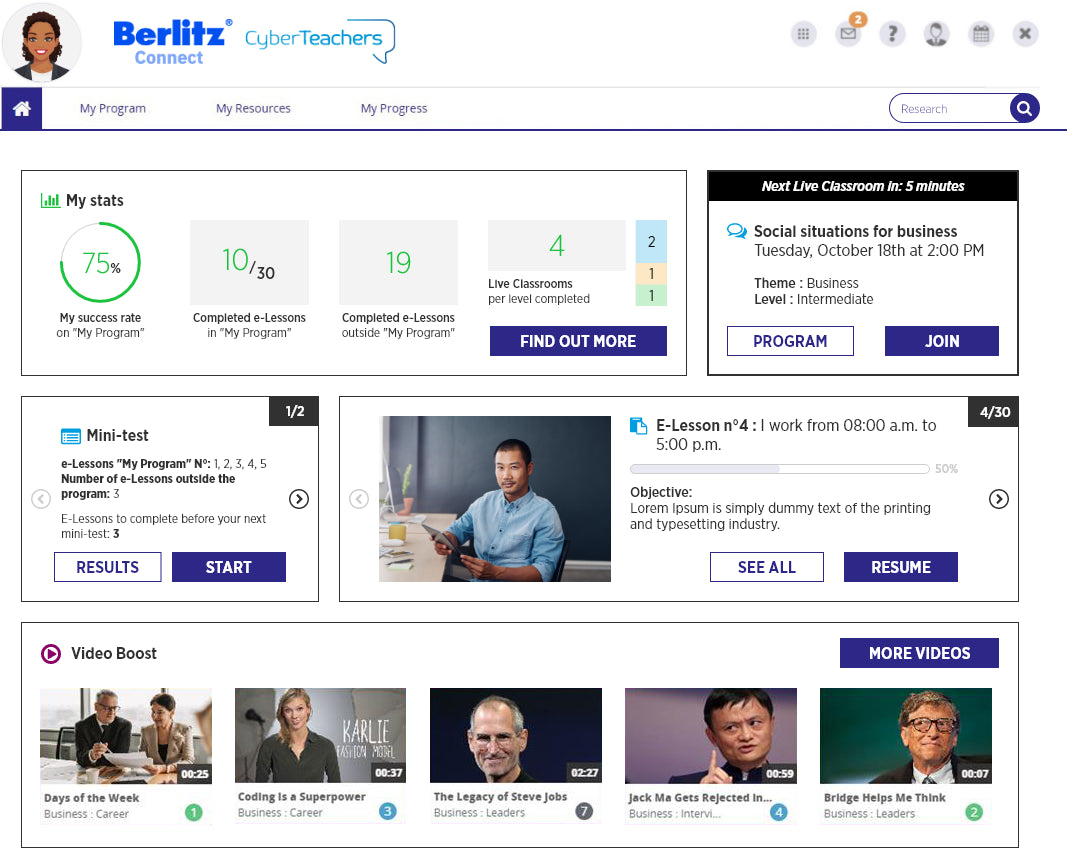Open the My Progress menu

click(394, 109)
